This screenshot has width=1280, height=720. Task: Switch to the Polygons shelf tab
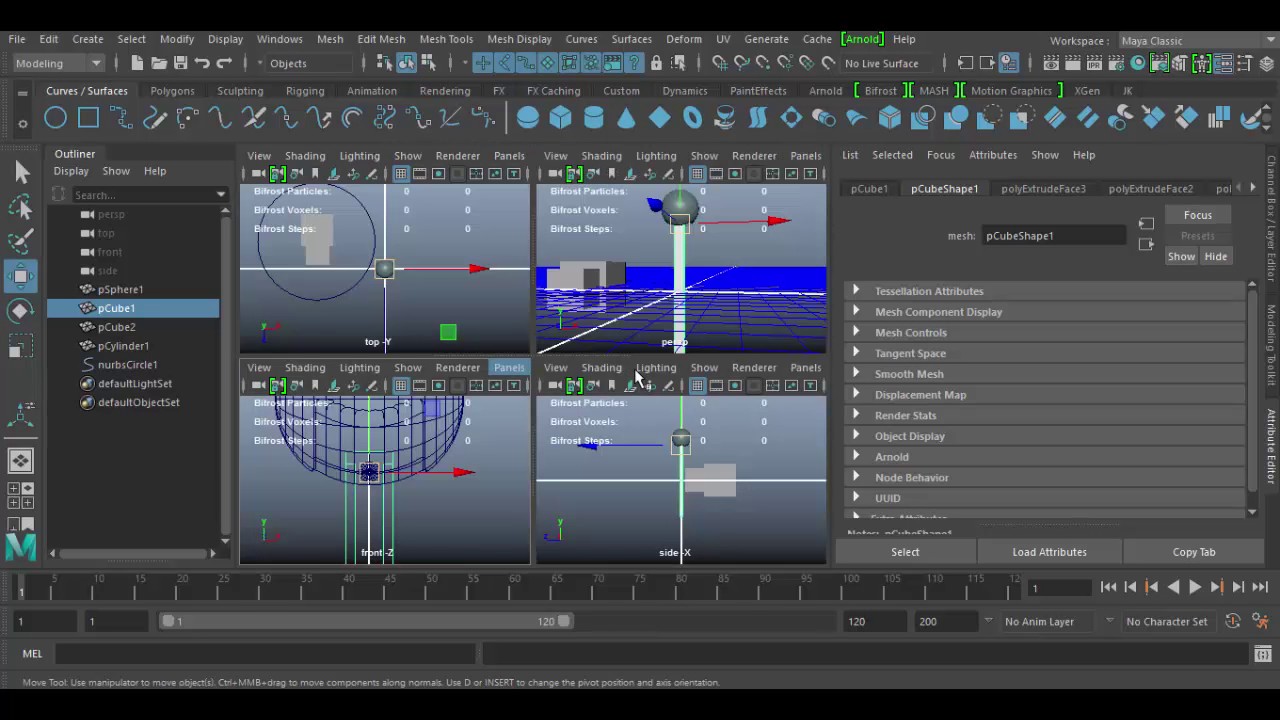pos(172,91)
